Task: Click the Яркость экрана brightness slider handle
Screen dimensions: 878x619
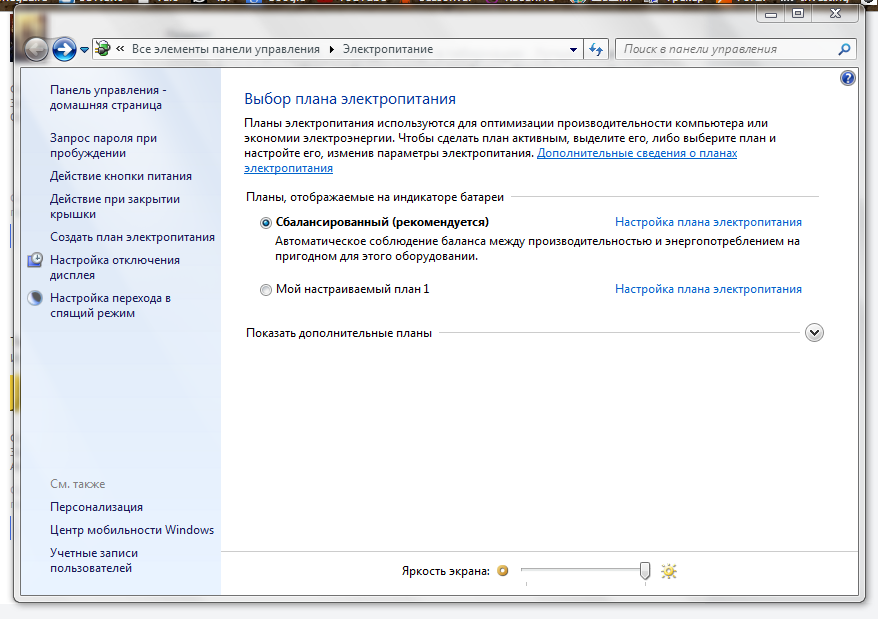Action: (645, 570)
